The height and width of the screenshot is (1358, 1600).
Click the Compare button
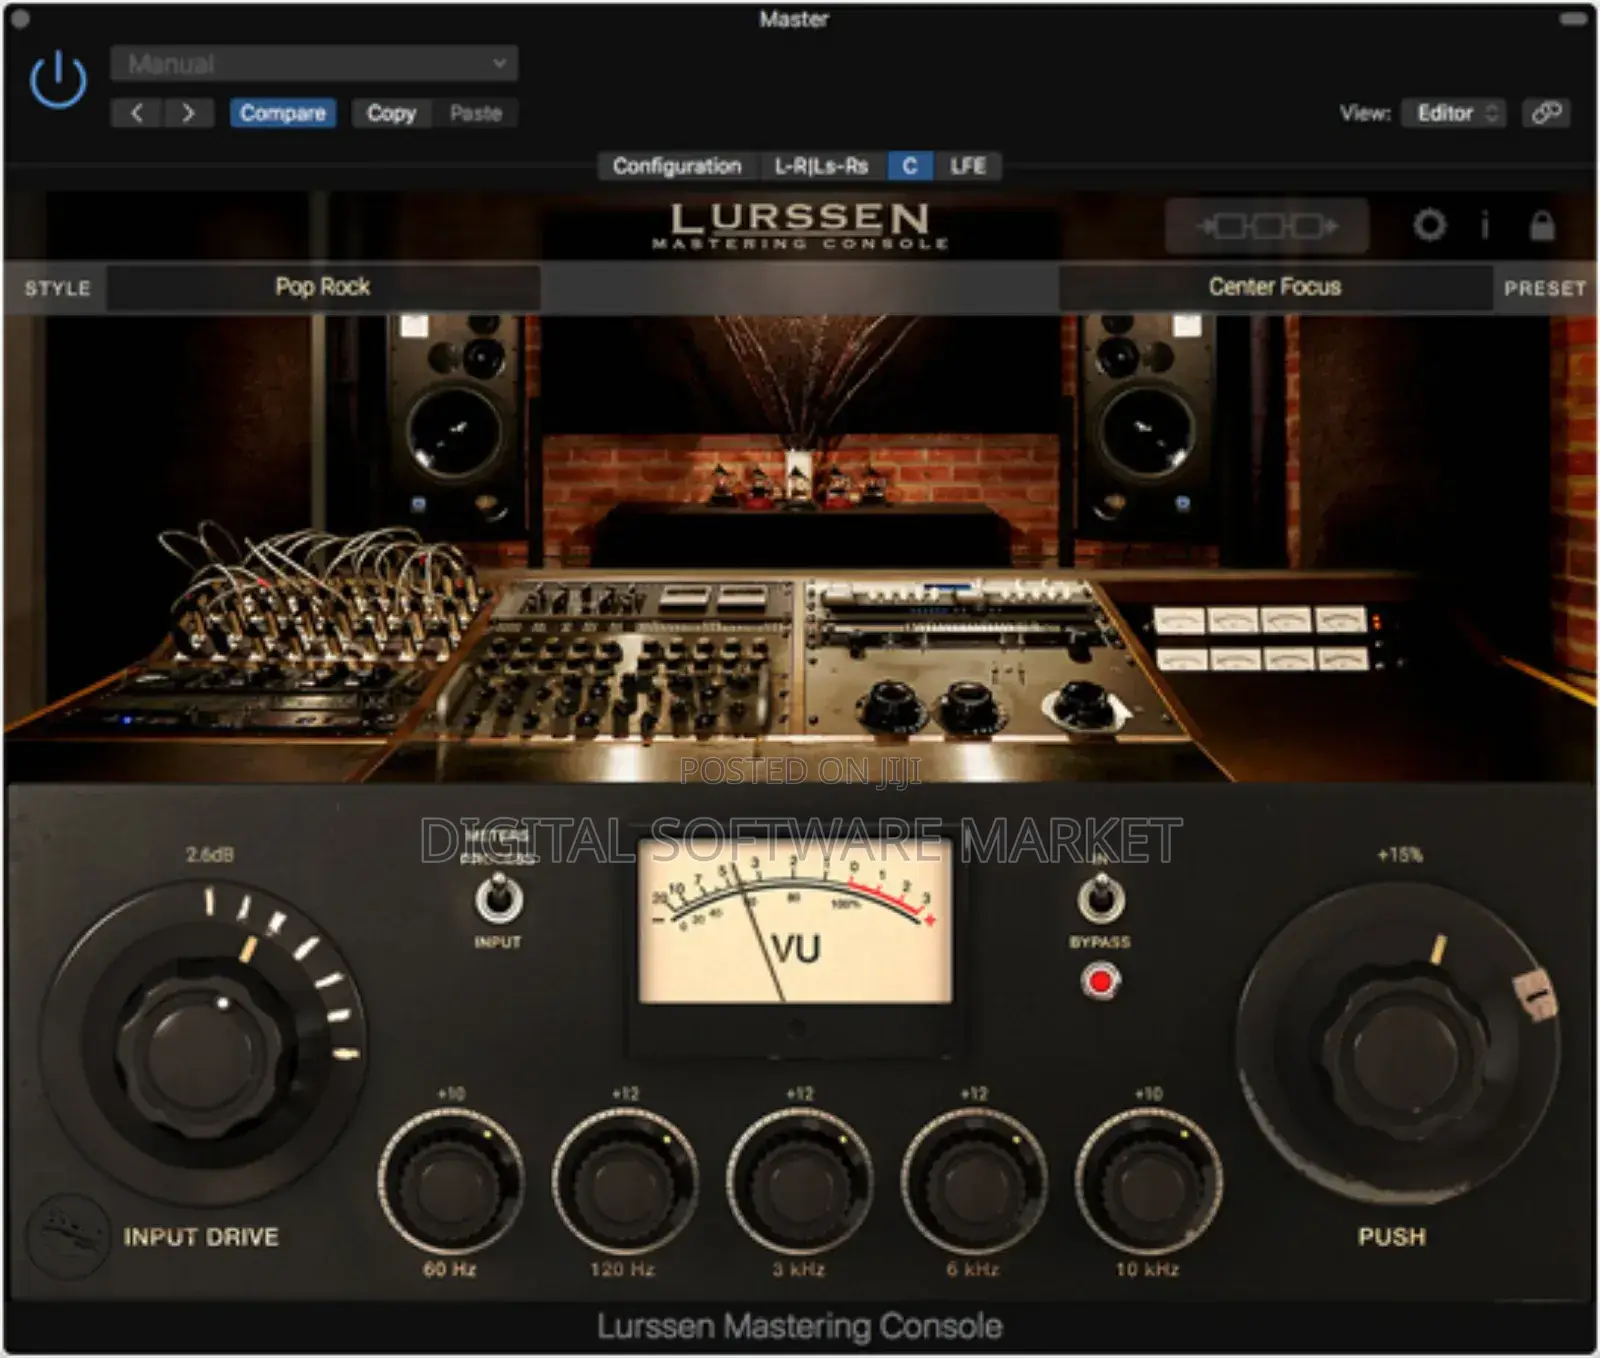point(283,113)
